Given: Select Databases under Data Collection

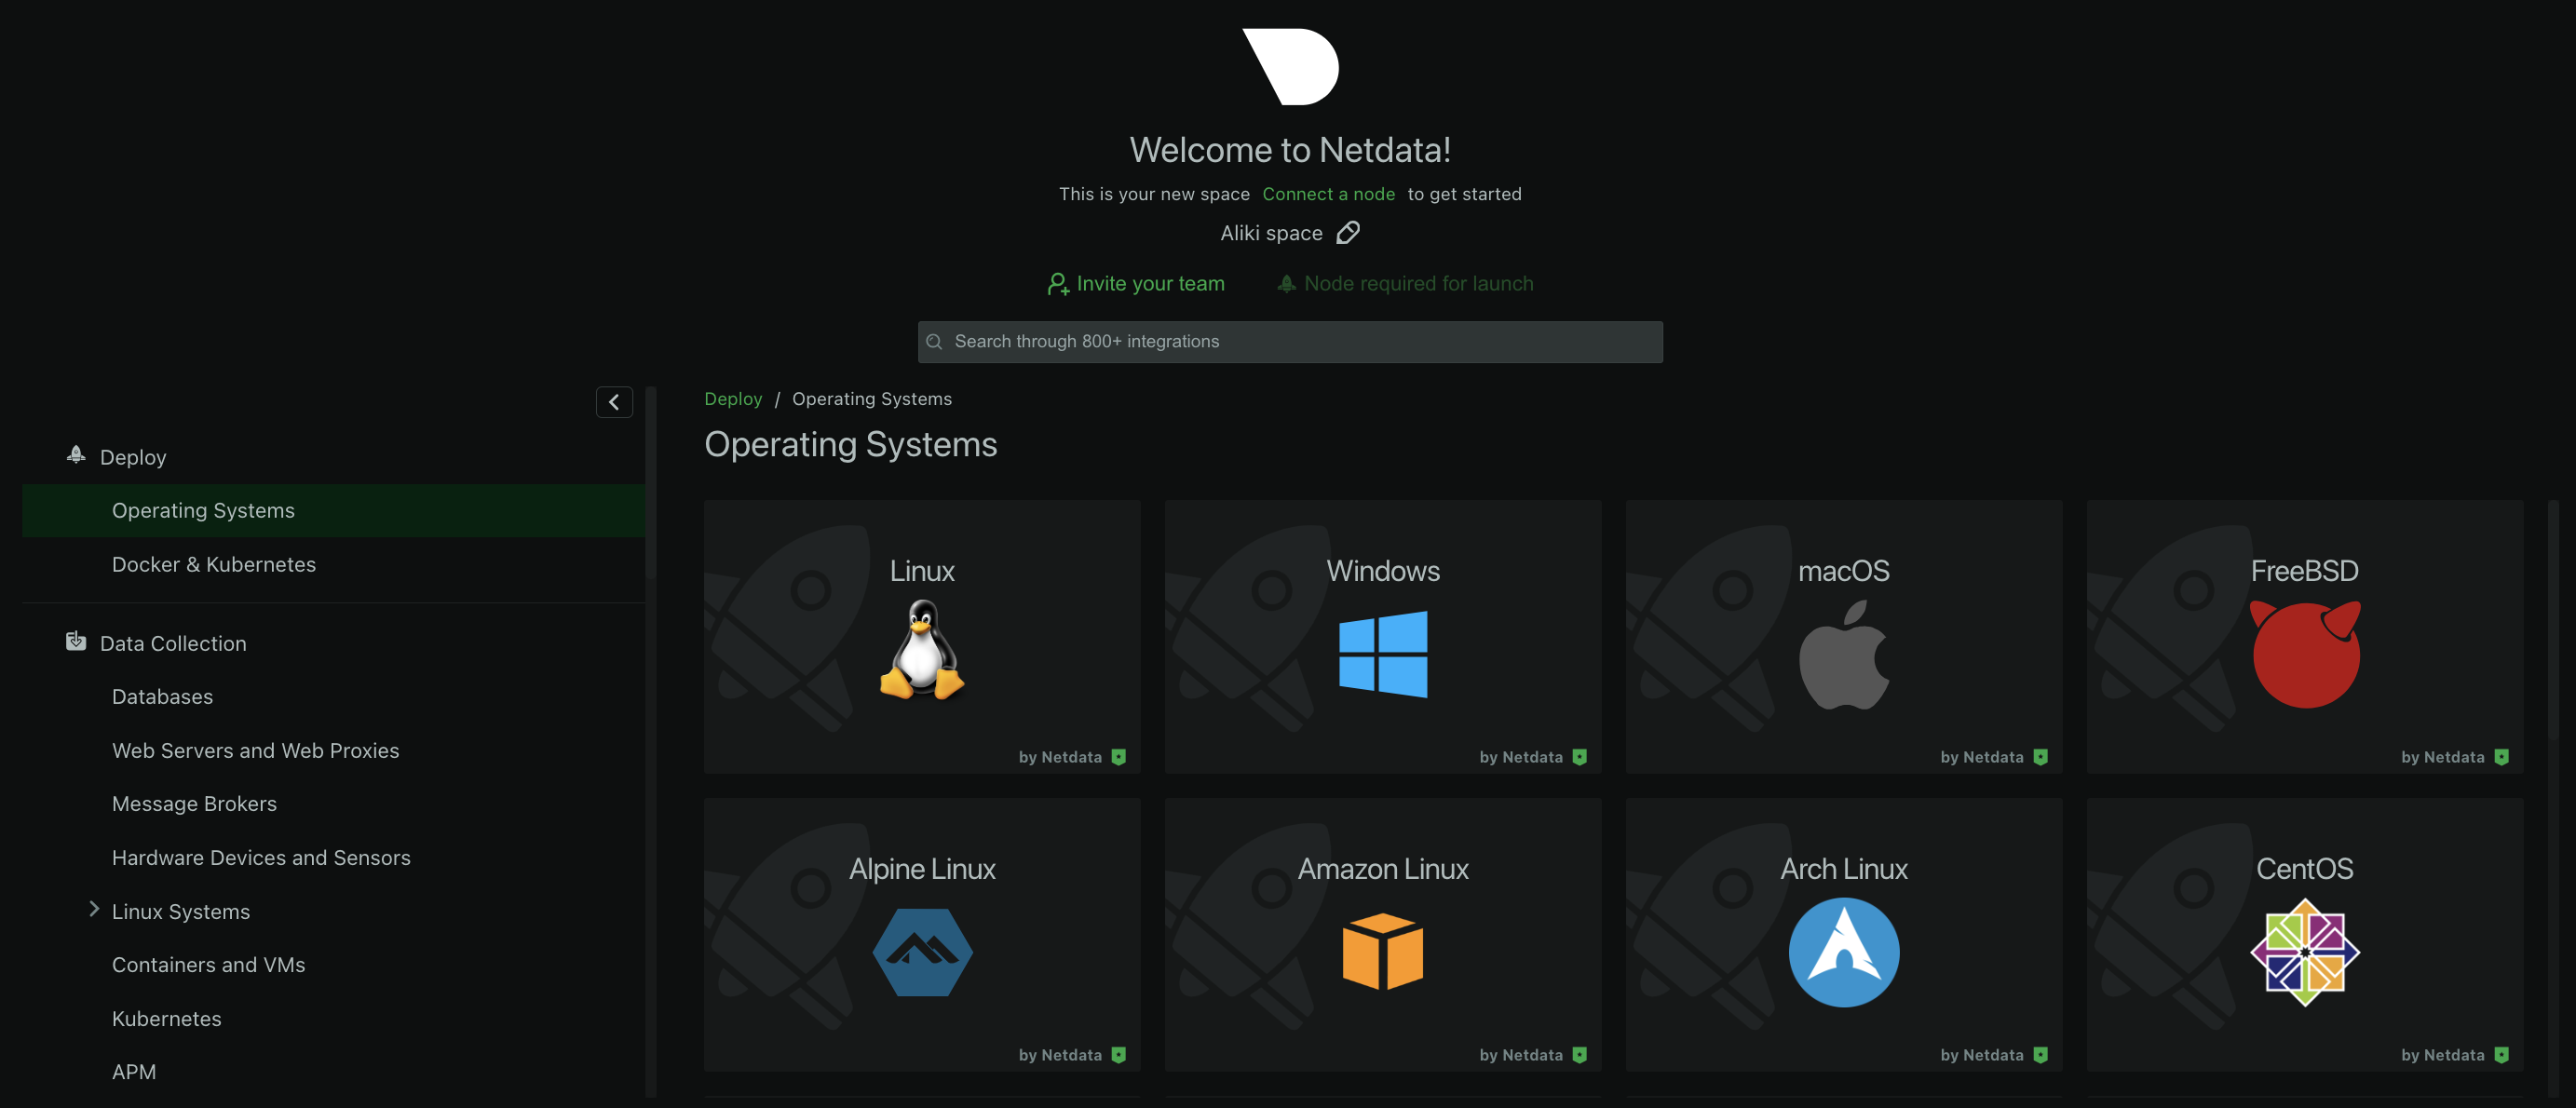Looking at the screenshot, I should point(162,696).
